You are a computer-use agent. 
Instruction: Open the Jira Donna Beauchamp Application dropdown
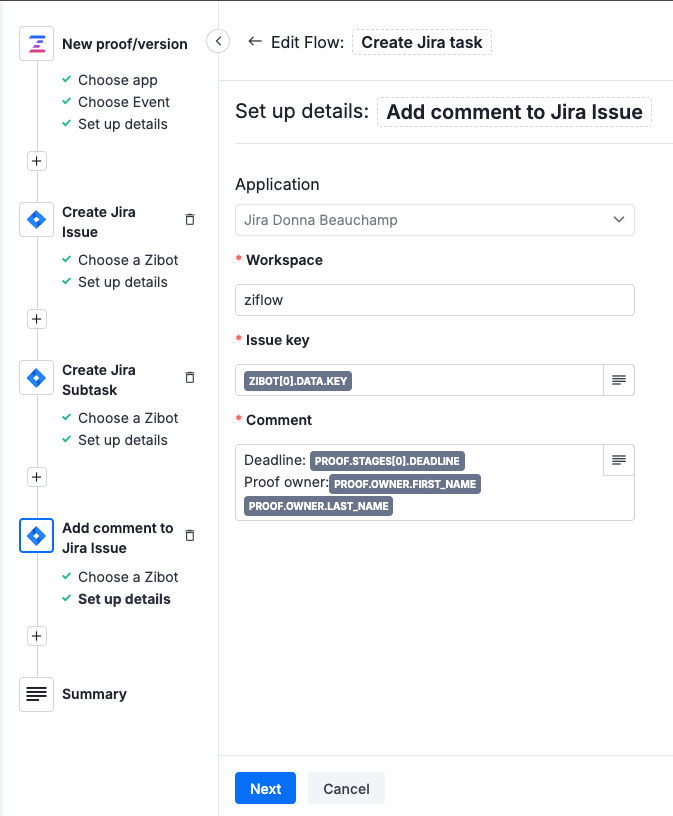pos(434,219)
